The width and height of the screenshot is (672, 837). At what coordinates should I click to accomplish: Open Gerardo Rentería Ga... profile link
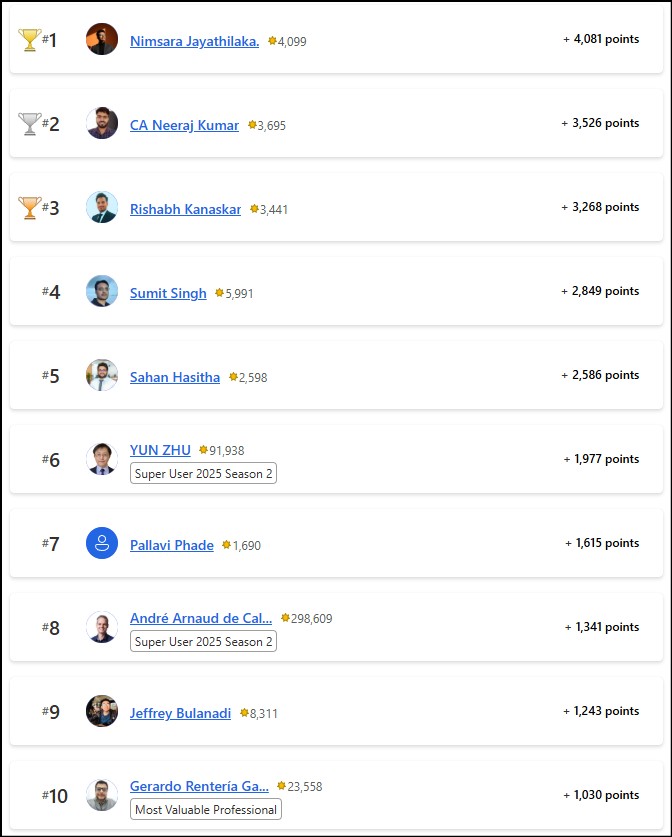(x=199, y=786)
